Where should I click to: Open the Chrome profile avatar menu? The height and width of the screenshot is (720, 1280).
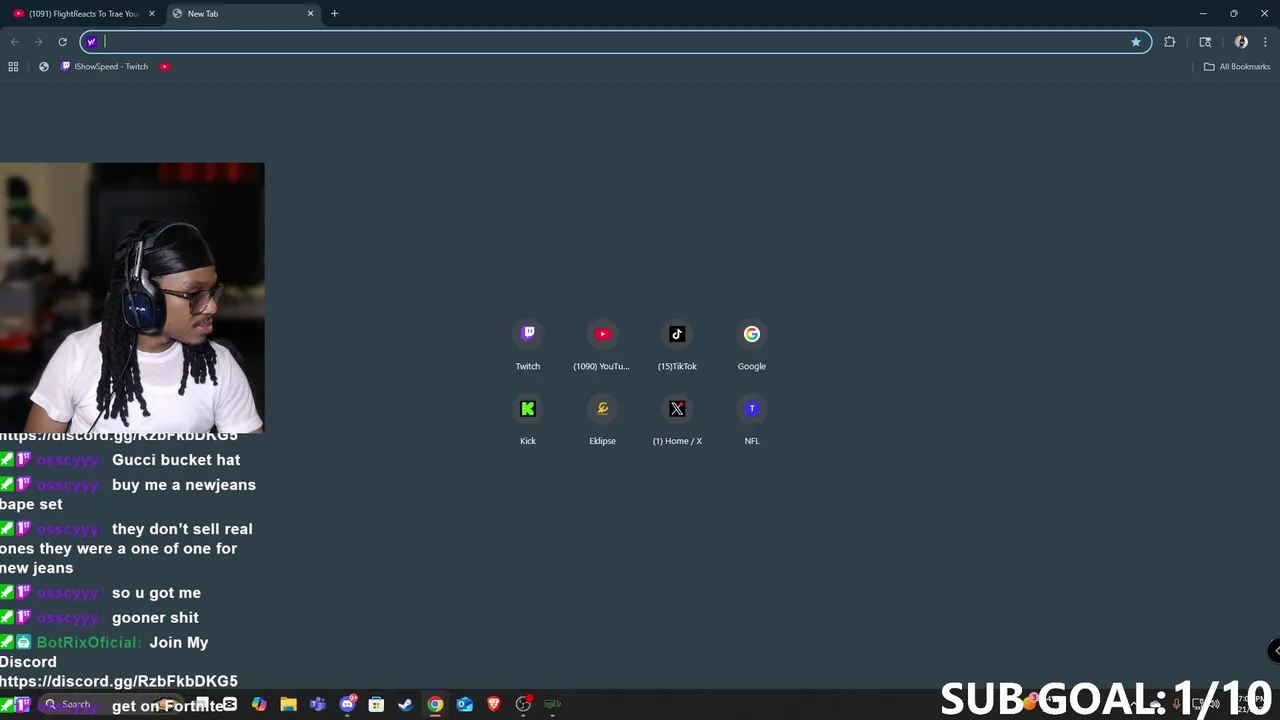[1241, 41]
